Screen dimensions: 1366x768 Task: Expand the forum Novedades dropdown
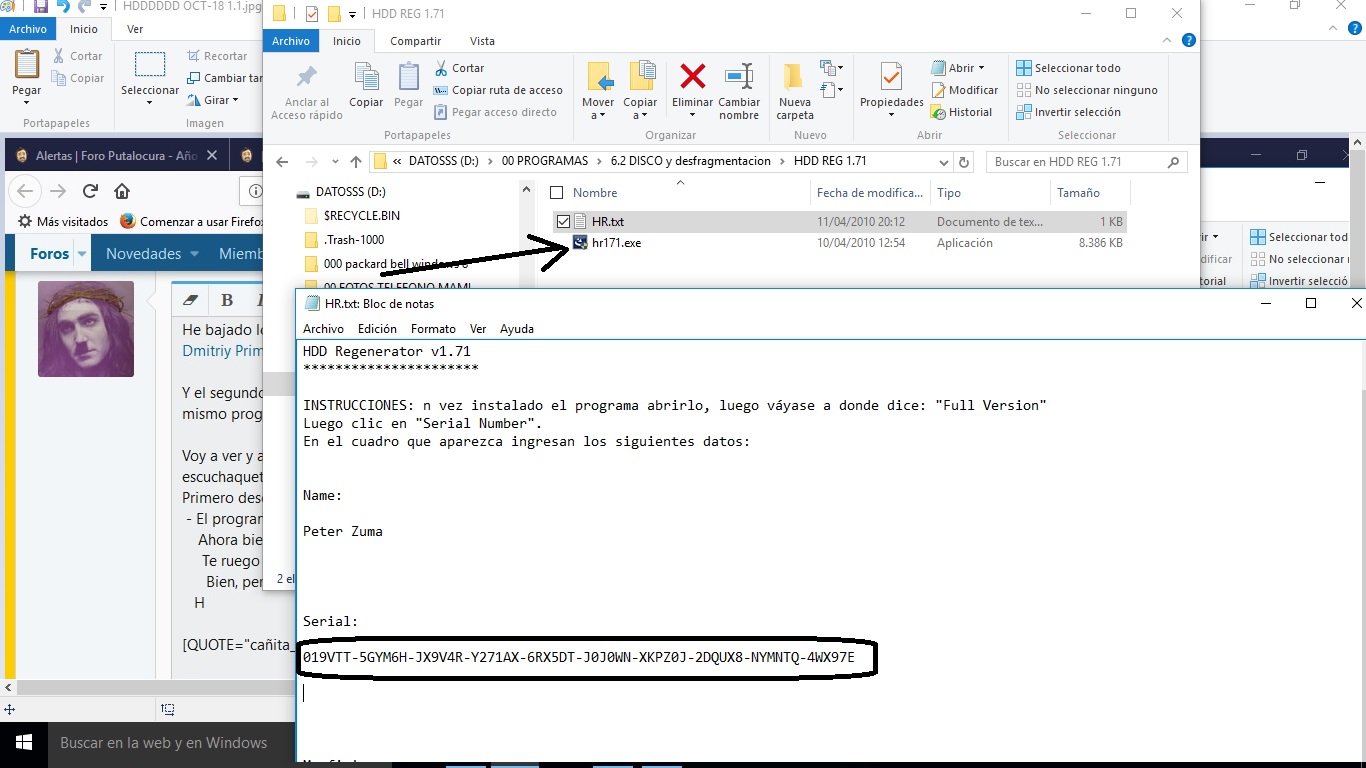194,254
